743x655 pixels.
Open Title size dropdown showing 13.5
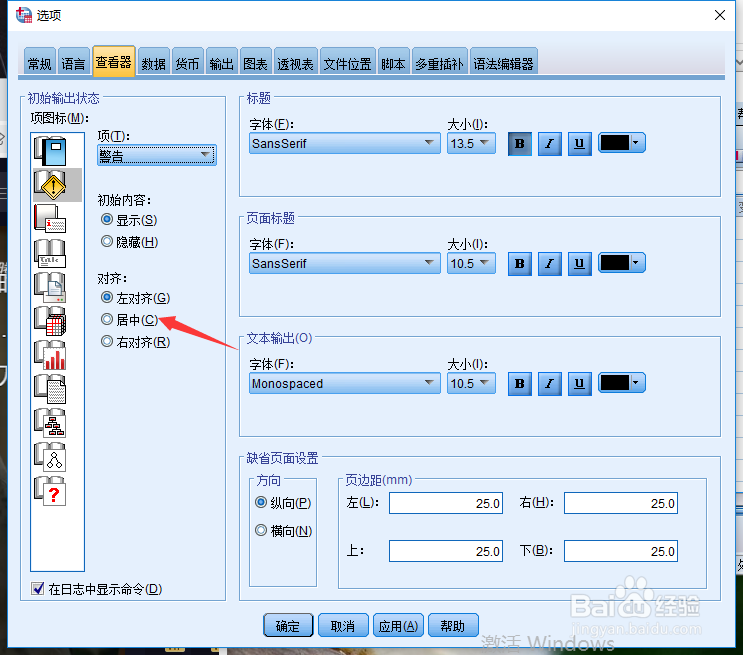(471, 143)
